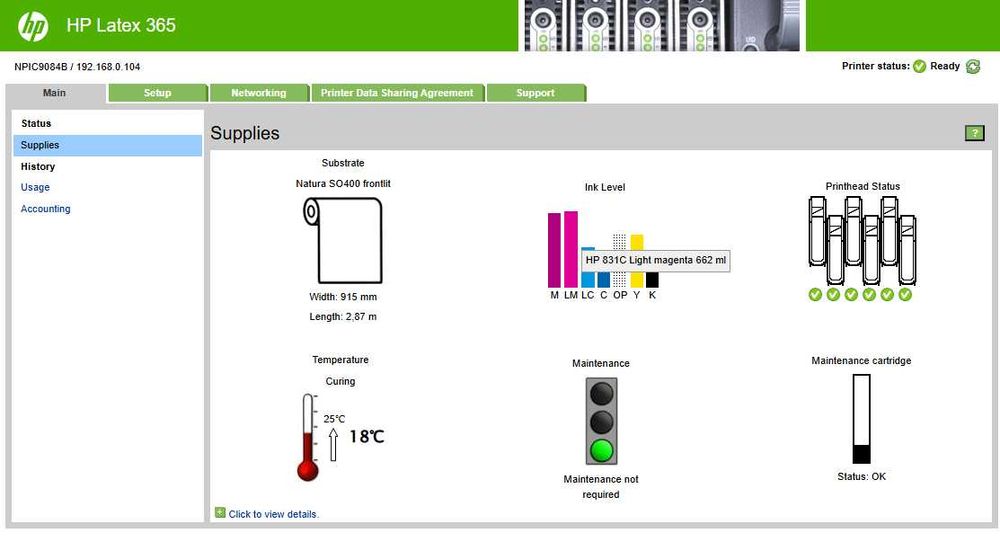The width and height of the screenshot is (1000, 543).
Task: Click the 'Curing' temperature label
Action: point(341,382)
